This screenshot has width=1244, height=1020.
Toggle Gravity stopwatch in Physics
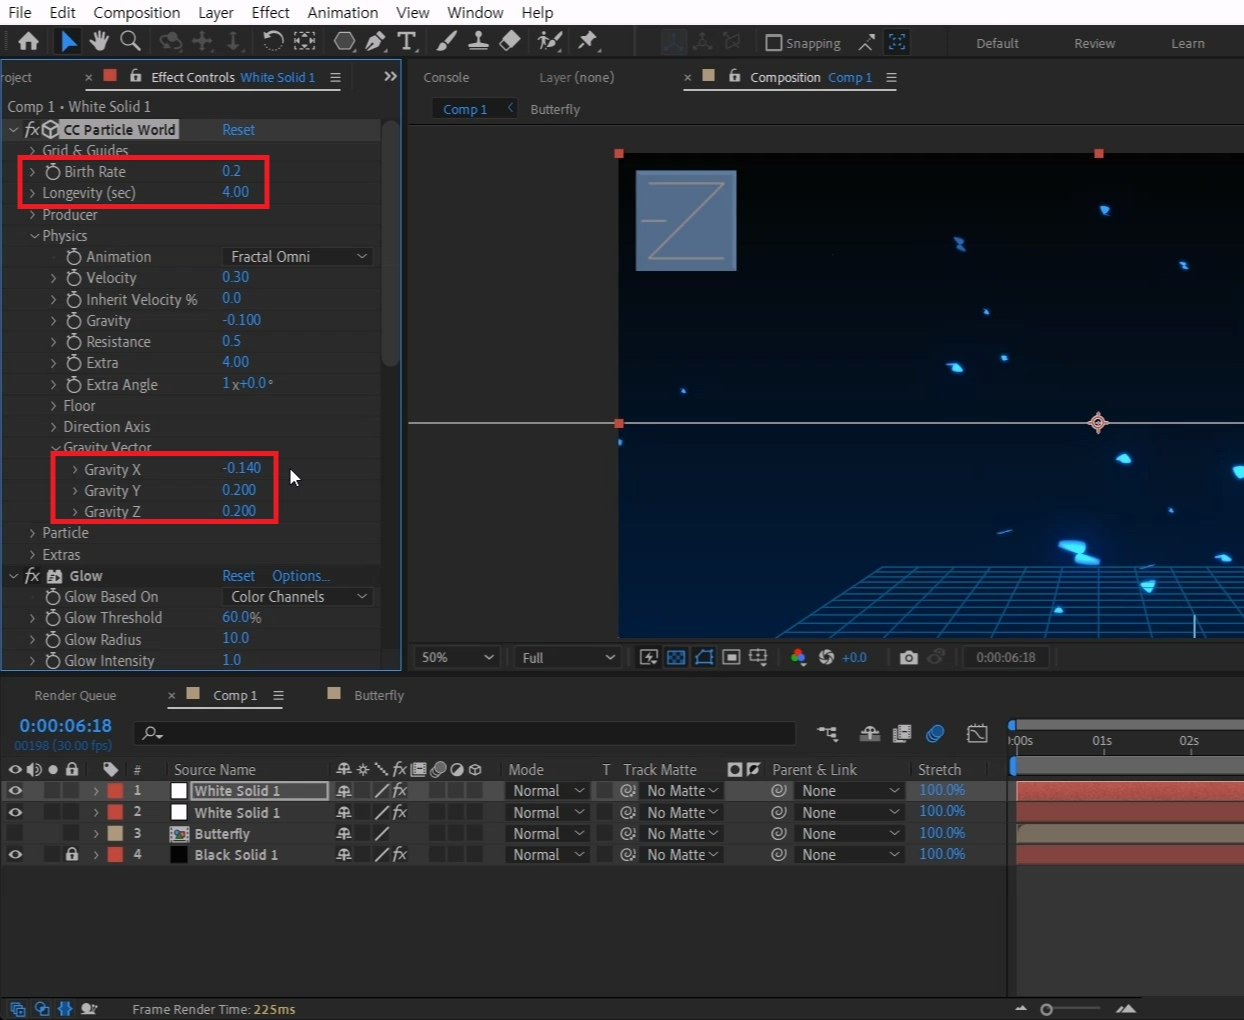point(74,321)
